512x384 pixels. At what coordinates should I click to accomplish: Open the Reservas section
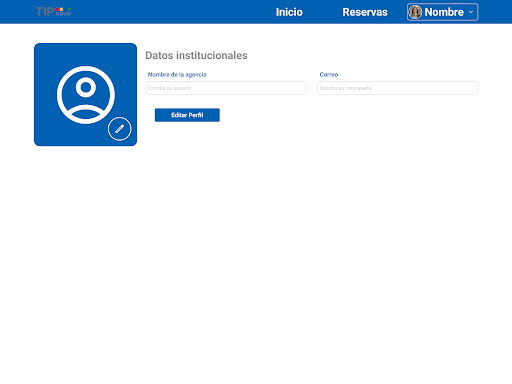[365, 12]
